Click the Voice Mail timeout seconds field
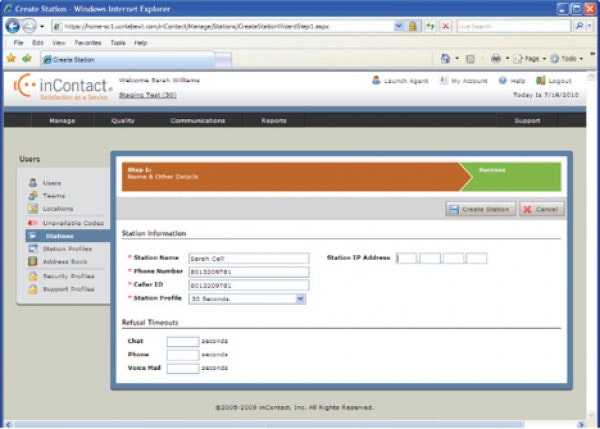This screenshot has width=600, height=429. pyautogui.click(x=183, y=368)
